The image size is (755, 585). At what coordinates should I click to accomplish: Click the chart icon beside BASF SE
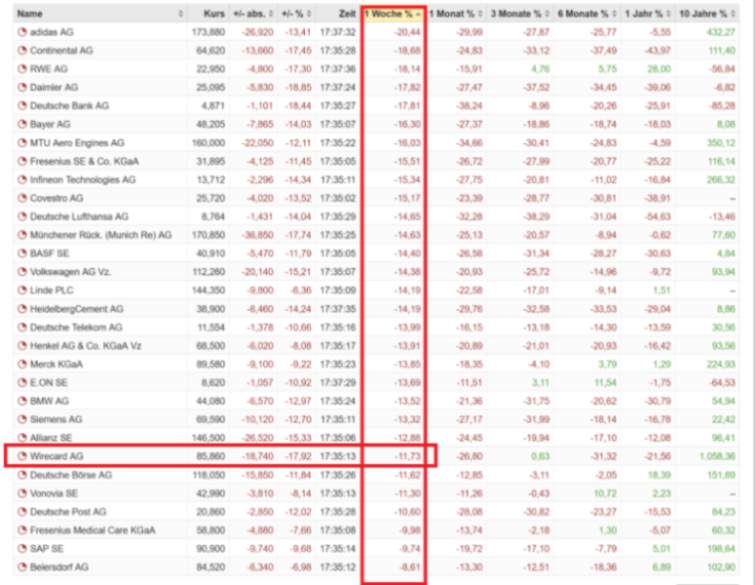22,253
